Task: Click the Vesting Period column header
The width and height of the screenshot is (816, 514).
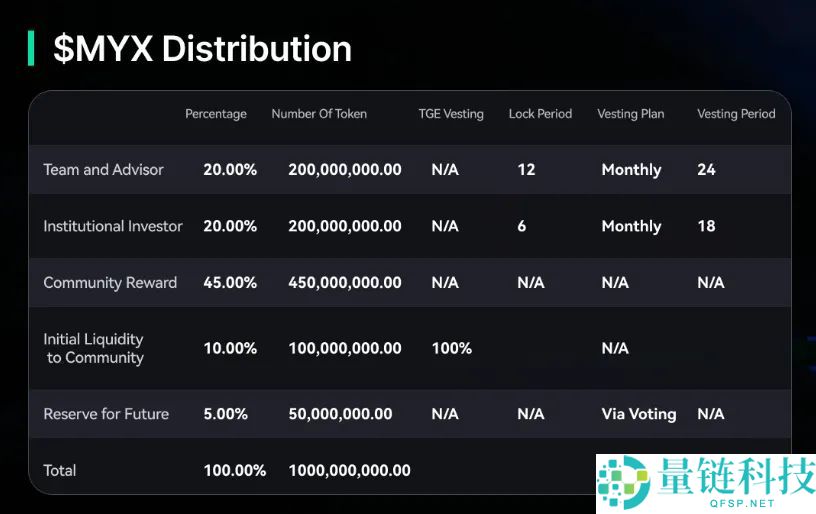Action: click(736, 114)
